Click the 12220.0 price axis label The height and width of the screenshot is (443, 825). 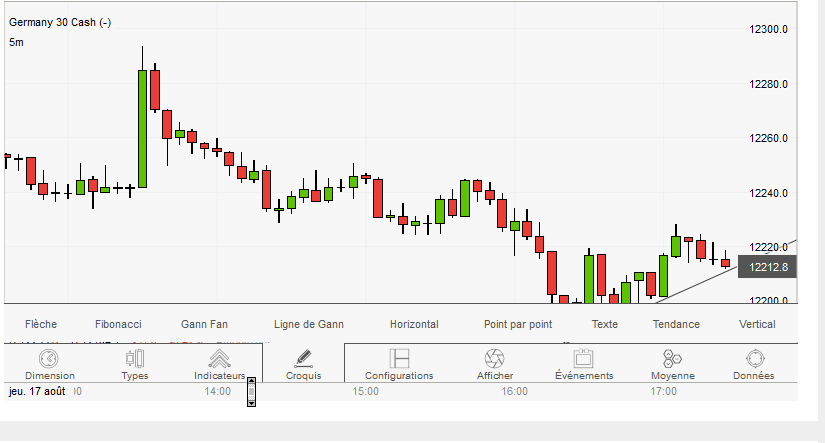point(768,247)
